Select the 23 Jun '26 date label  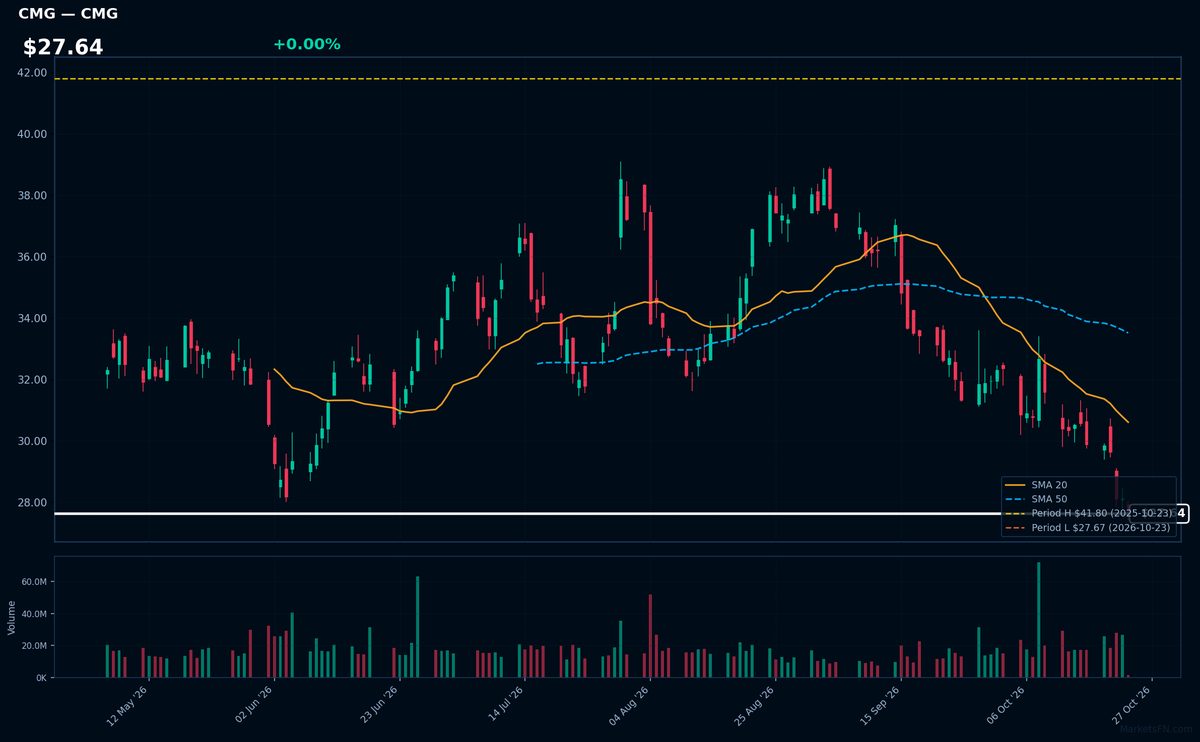[x=379, y=705]
